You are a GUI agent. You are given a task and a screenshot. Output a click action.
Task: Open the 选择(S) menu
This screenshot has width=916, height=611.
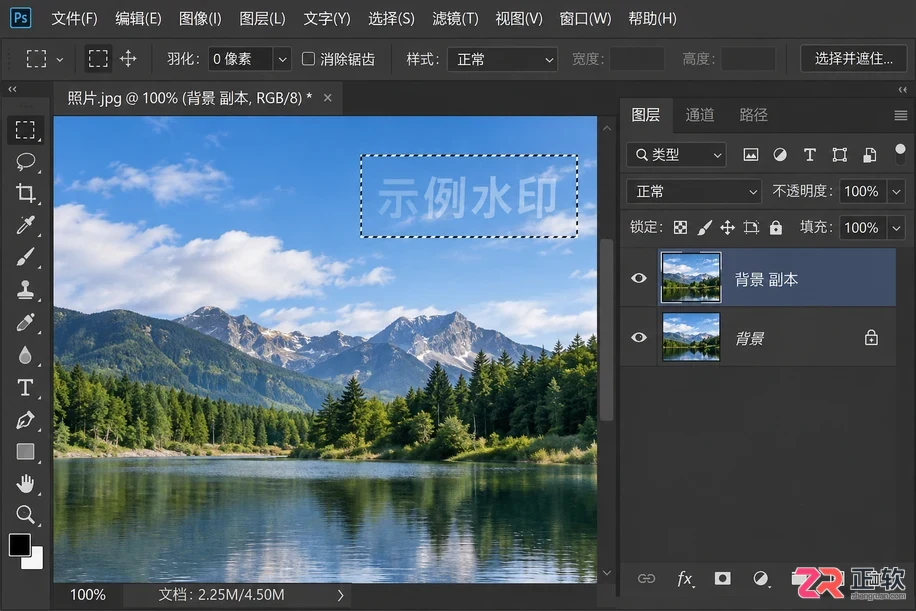[391, 19]
